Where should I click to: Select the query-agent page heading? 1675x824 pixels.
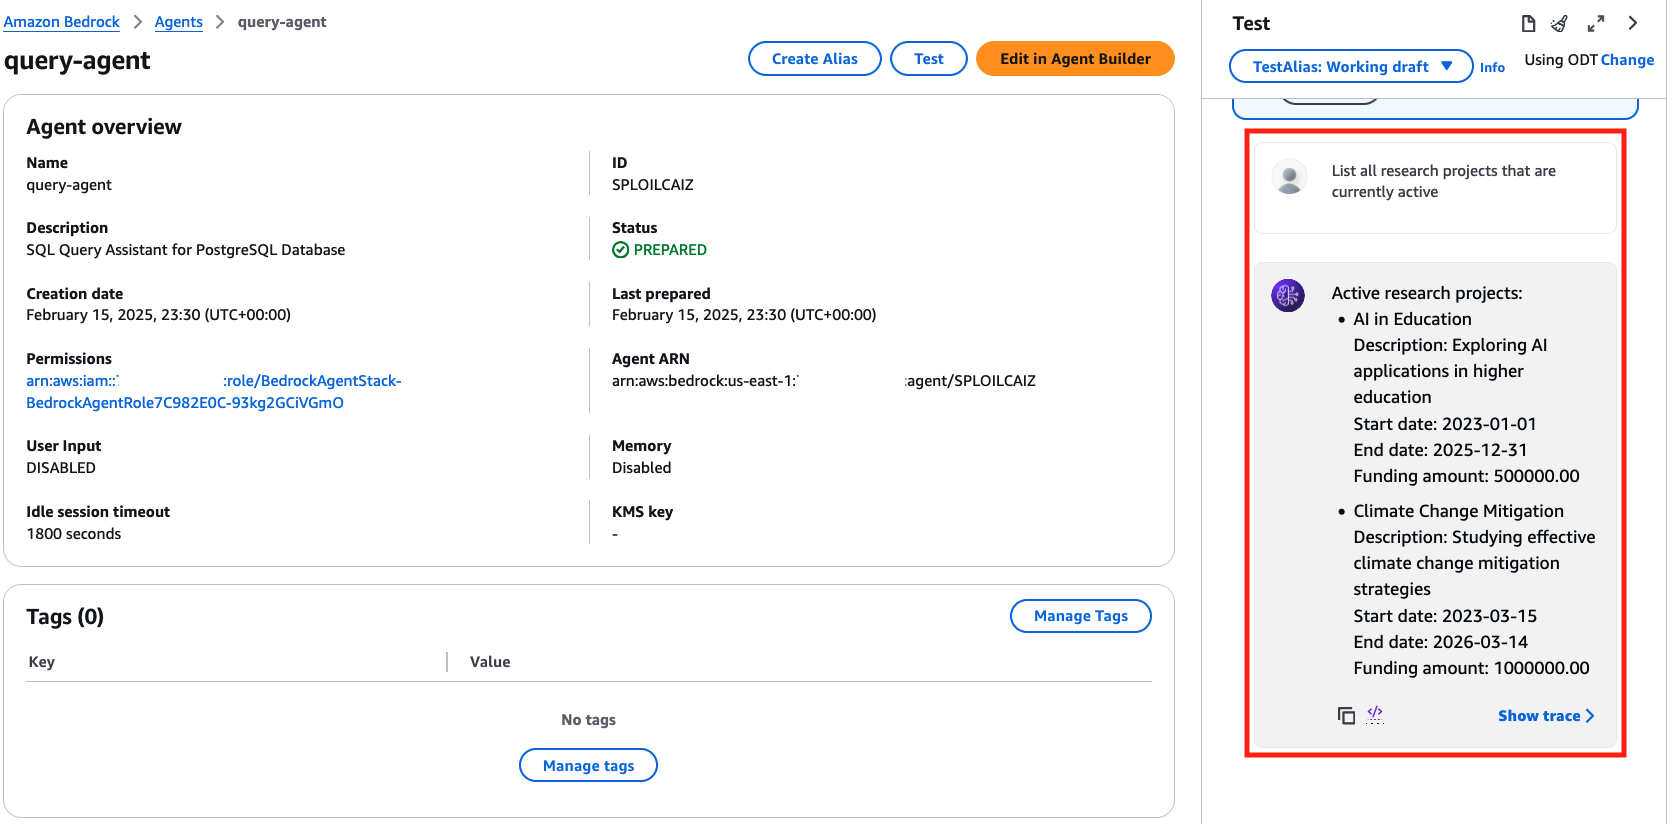coord(77,61)
